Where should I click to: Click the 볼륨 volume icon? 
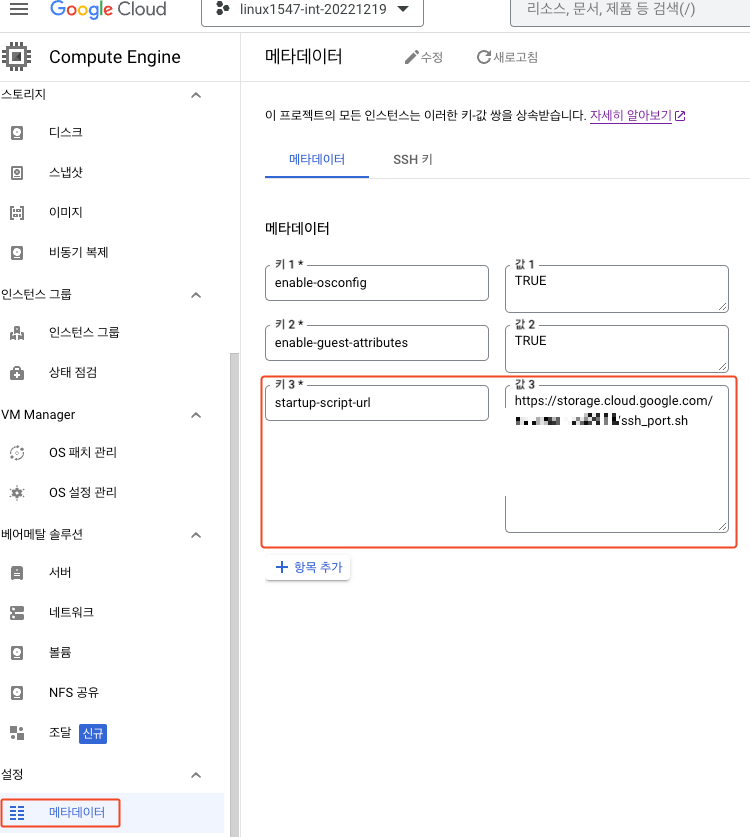click(x=17, y=653)
